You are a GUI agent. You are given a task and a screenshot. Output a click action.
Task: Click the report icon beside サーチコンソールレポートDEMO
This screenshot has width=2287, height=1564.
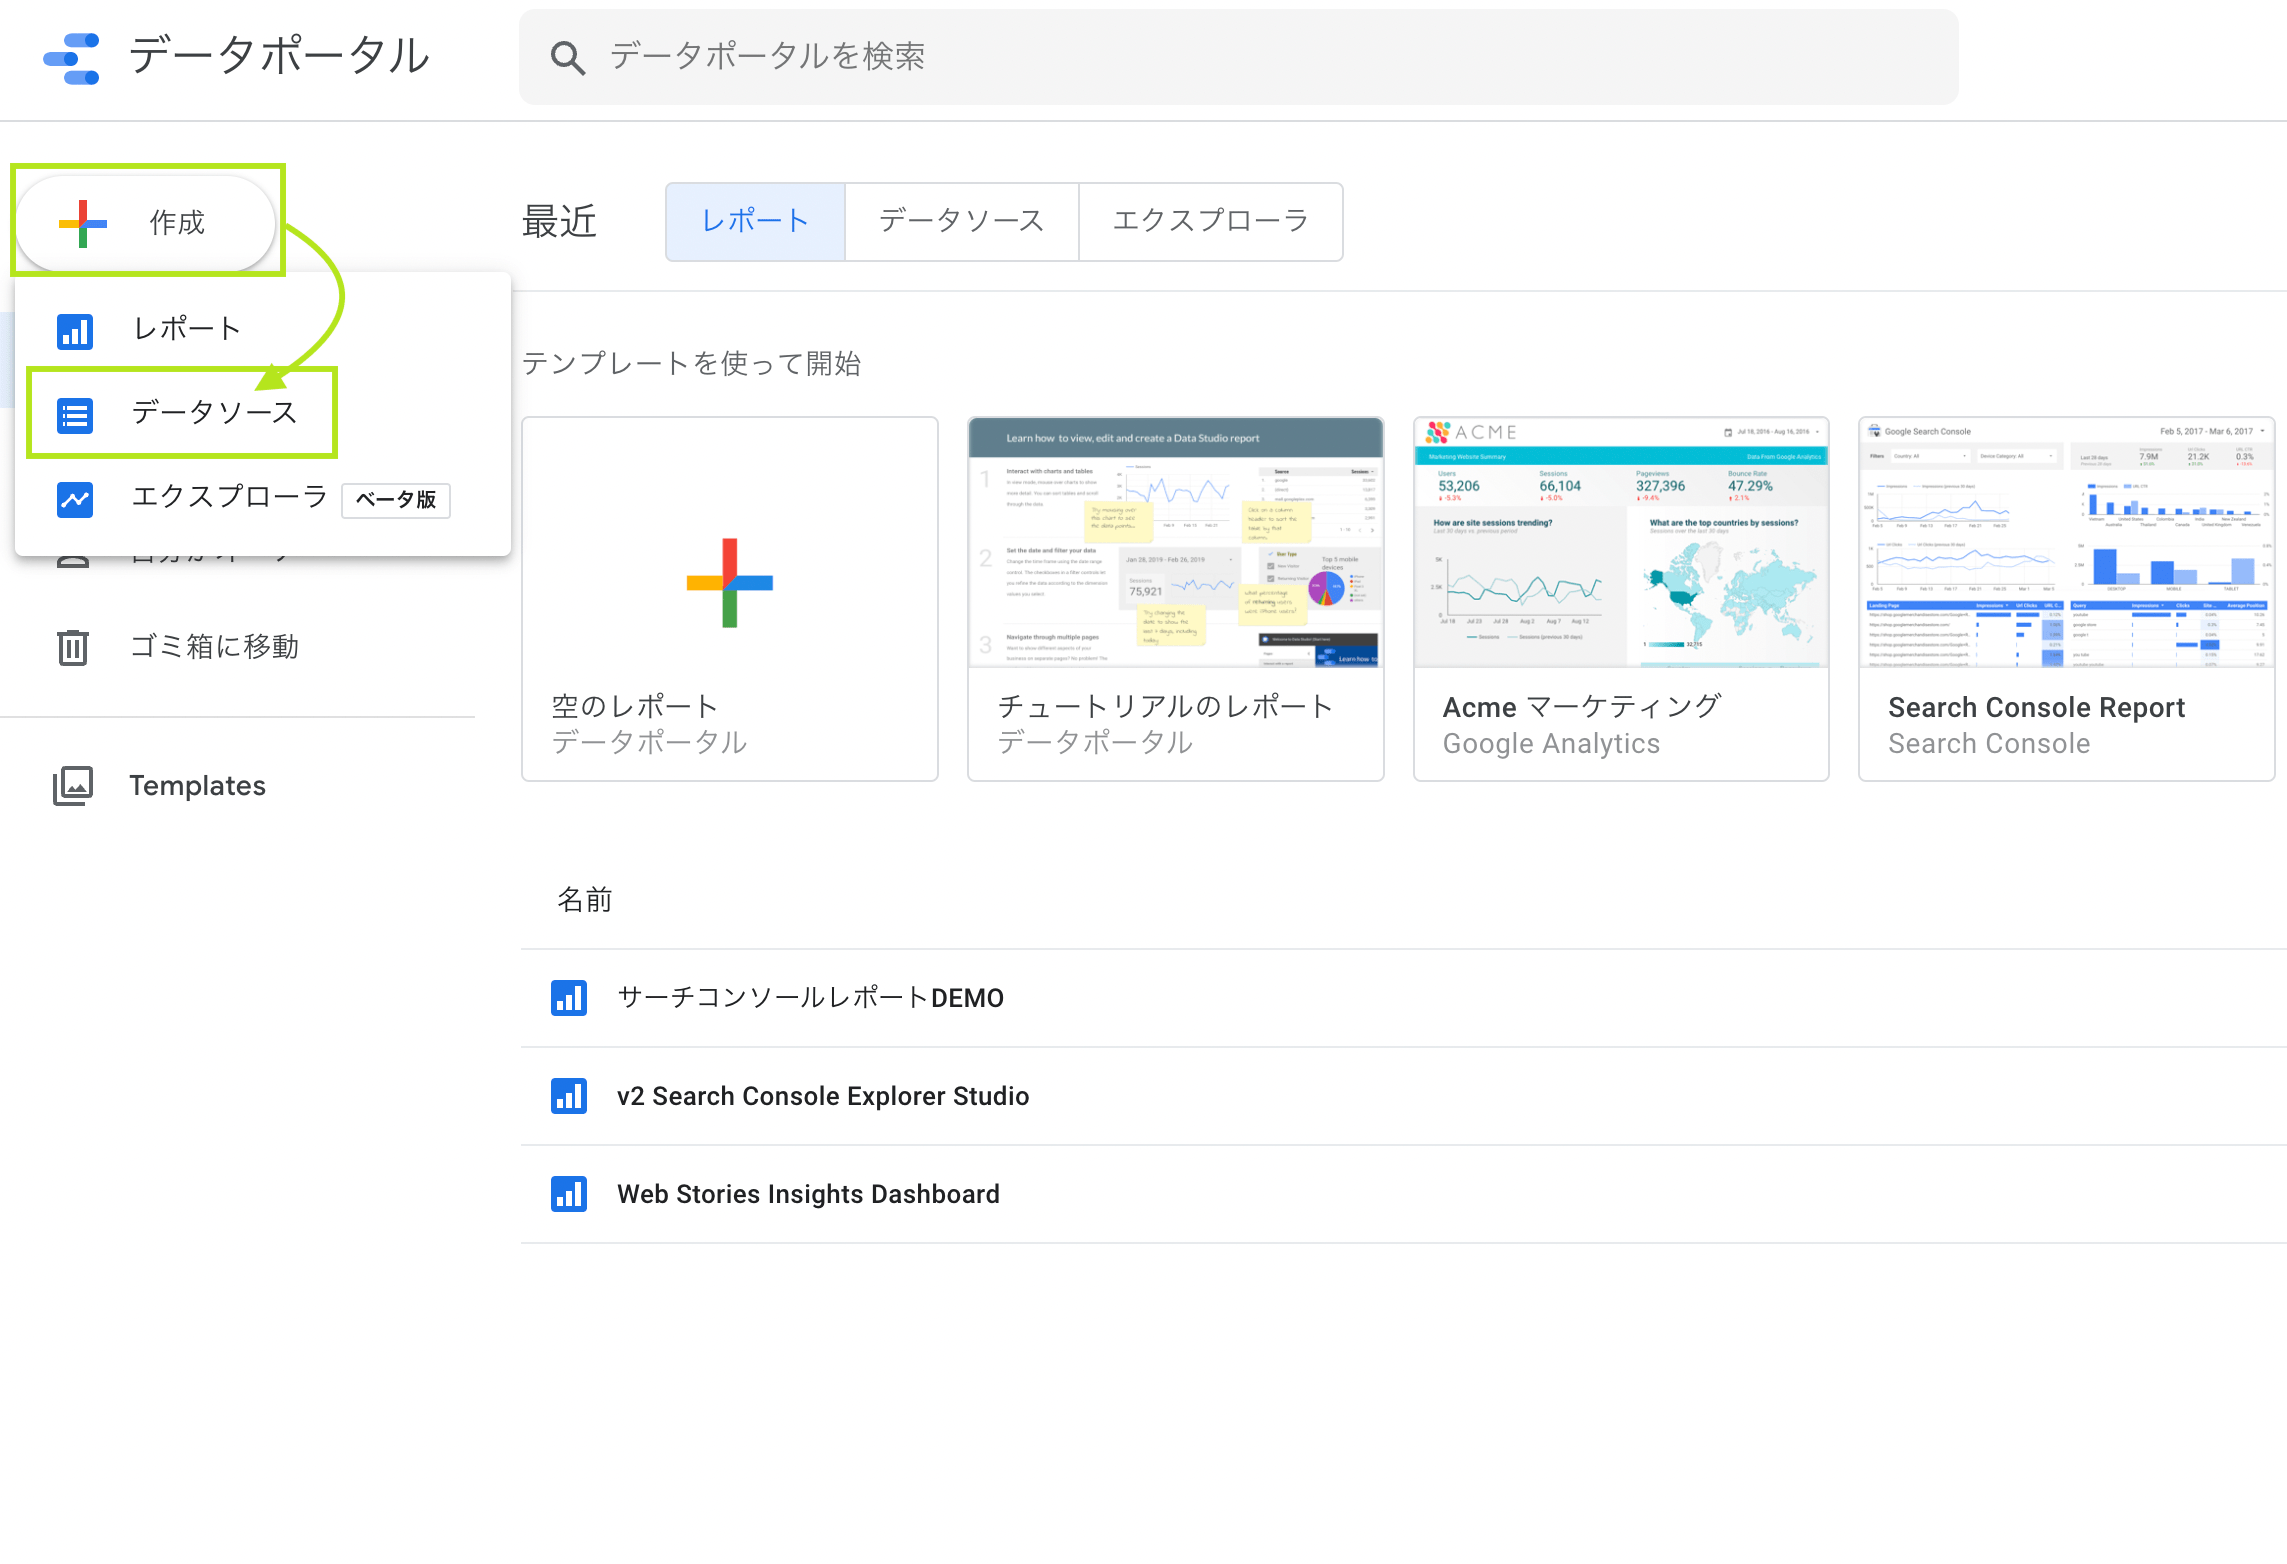(x=568, y=997)
